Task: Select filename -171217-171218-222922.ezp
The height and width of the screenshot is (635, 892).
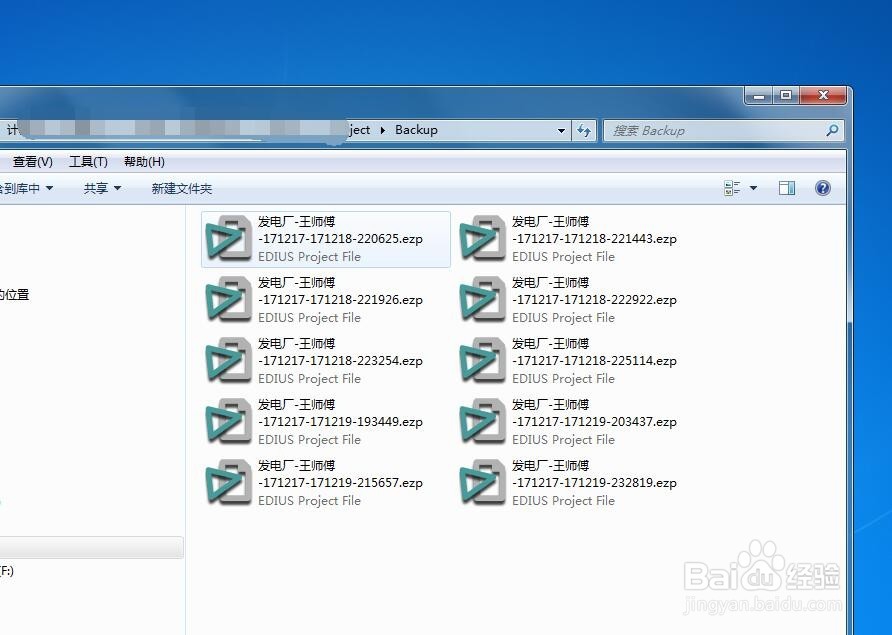Action: tap(594, 299)
